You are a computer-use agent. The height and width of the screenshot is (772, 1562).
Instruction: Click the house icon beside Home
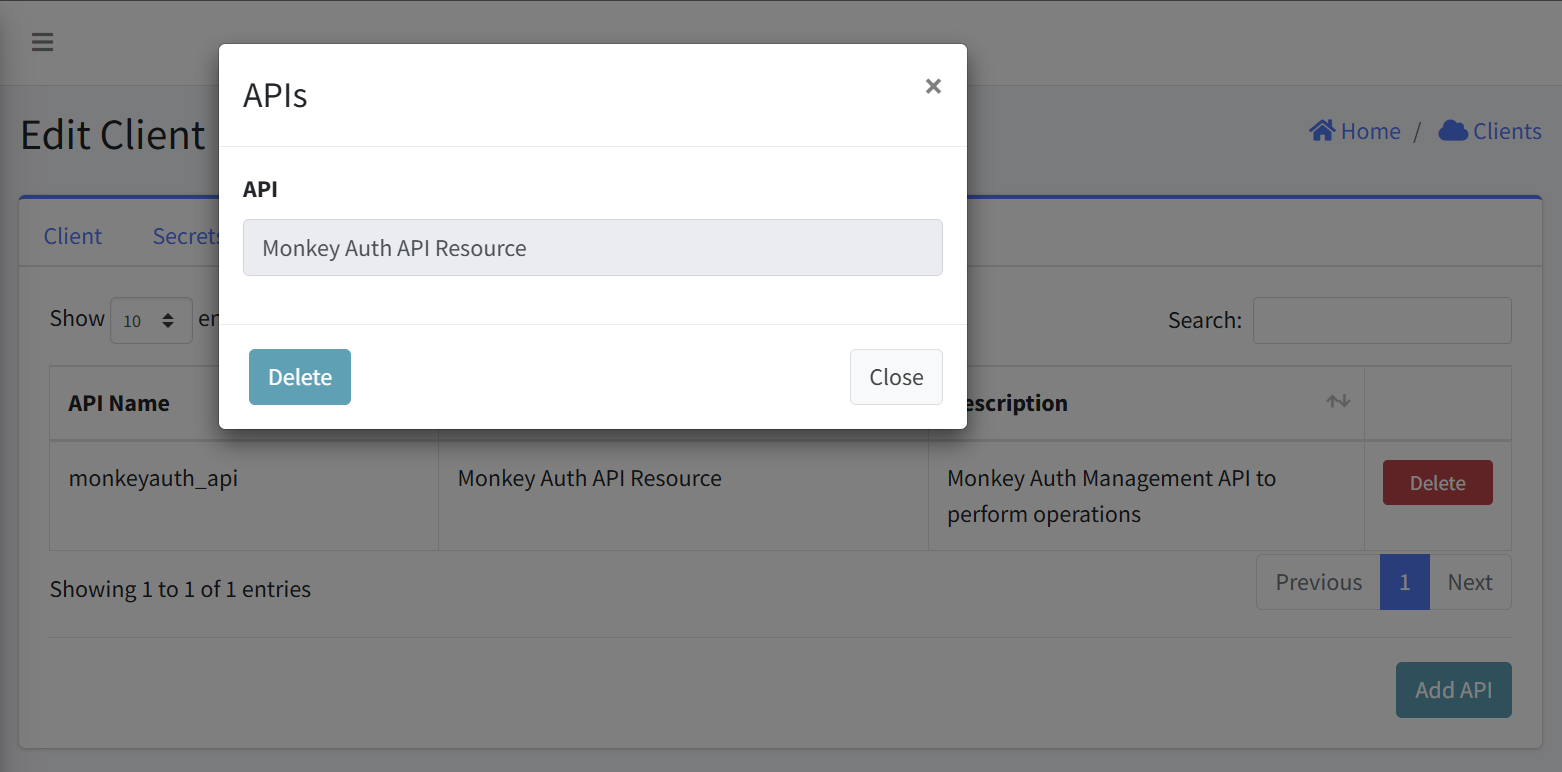[1322, 131]
